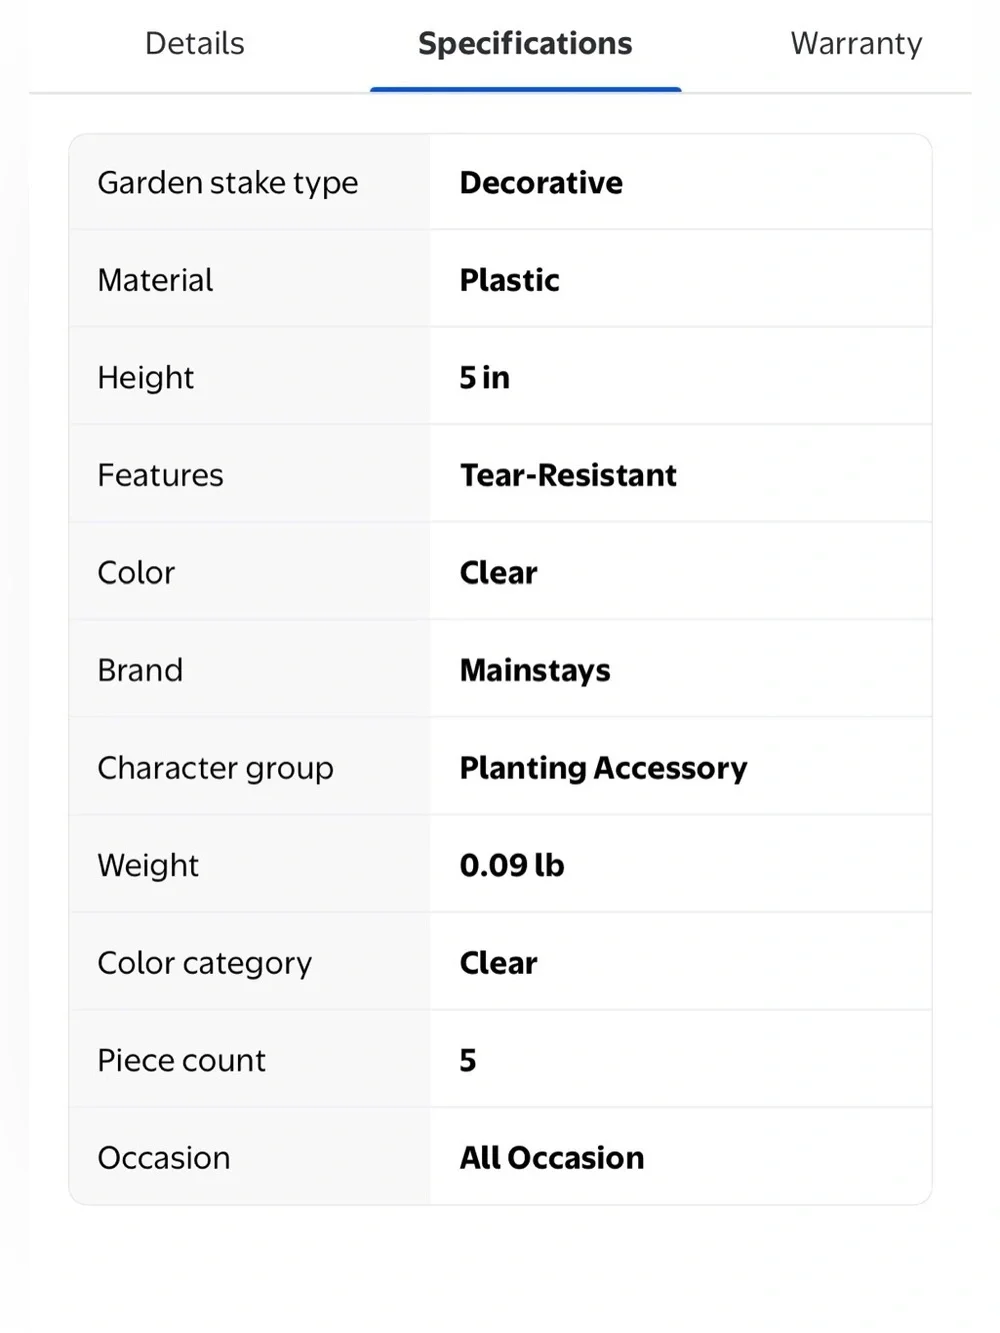The height and width of the screenshot is (1333, 1000).
Task: Select the Planting Accessory value
Action: [x=603, y=768]
